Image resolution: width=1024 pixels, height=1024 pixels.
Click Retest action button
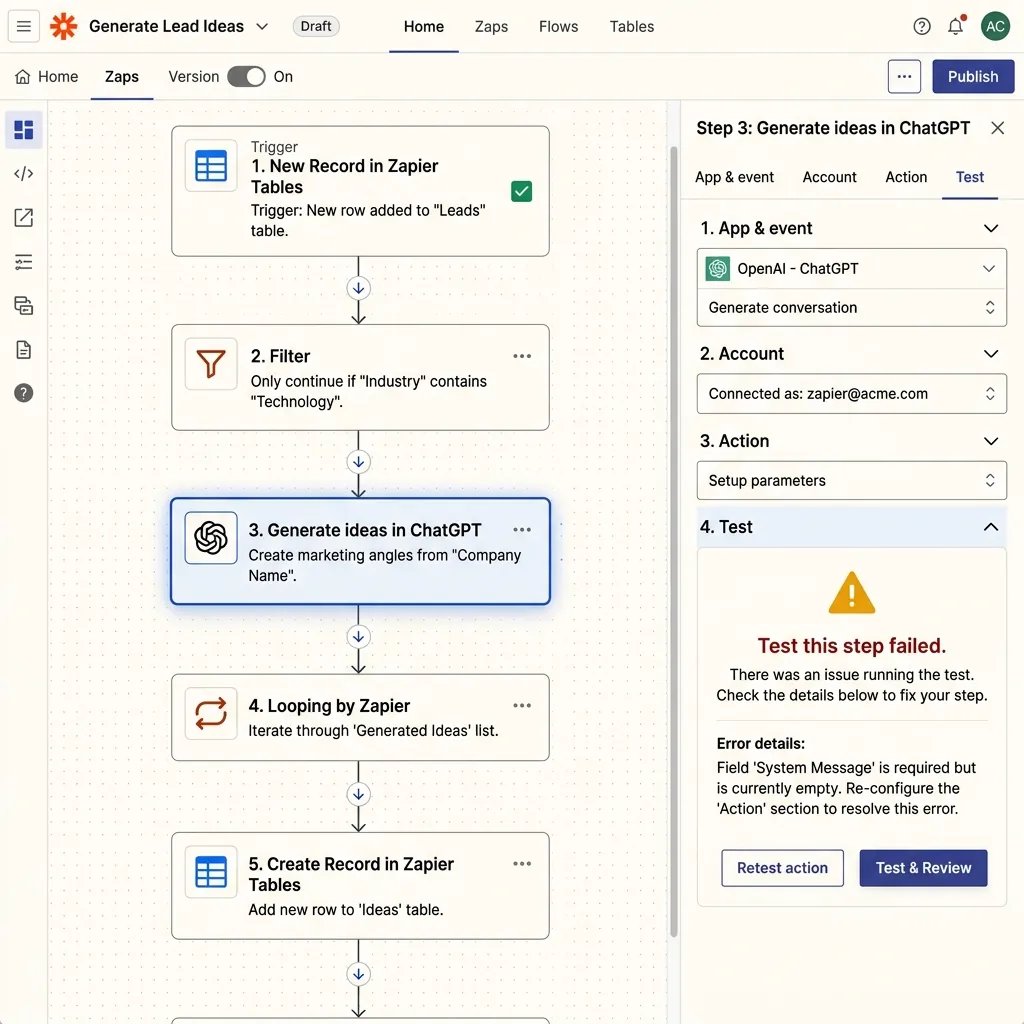(x=782, y=868)
